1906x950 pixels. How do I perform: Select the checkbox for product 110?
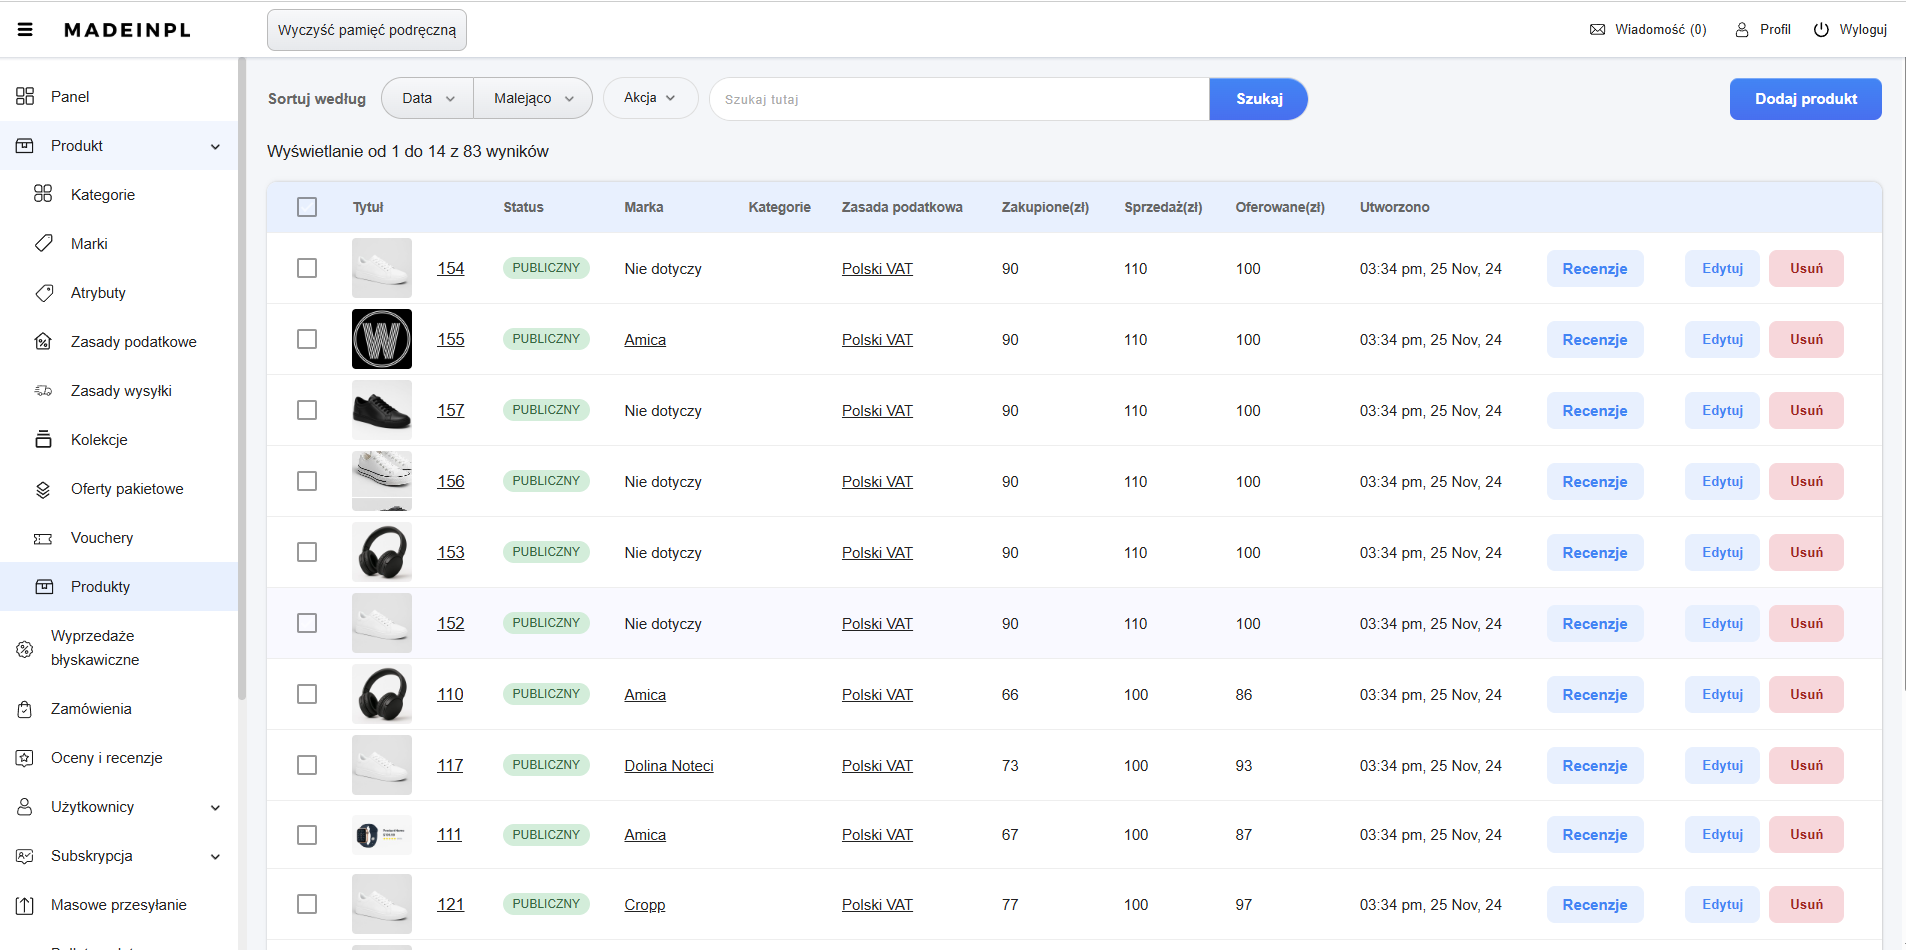click(x=307, y=694)
